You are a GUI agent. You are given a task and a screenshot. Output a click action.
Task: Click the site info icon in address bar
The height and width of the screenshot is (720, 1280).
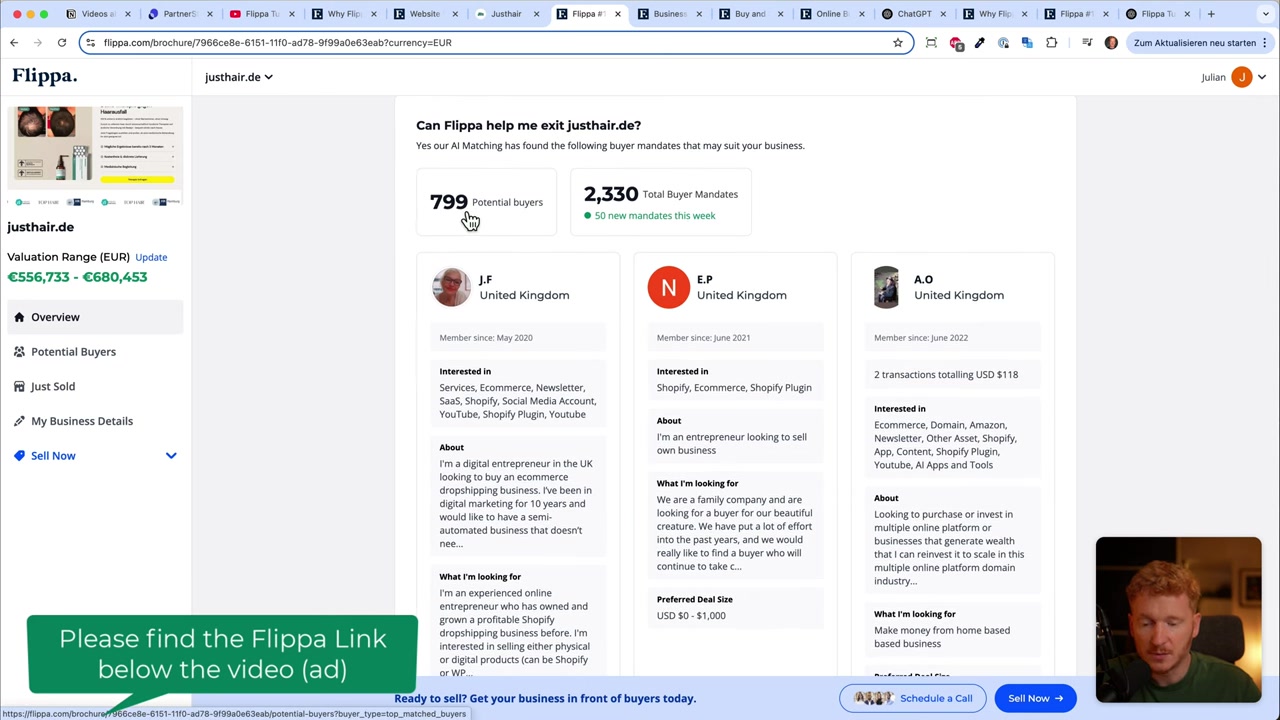90,43
